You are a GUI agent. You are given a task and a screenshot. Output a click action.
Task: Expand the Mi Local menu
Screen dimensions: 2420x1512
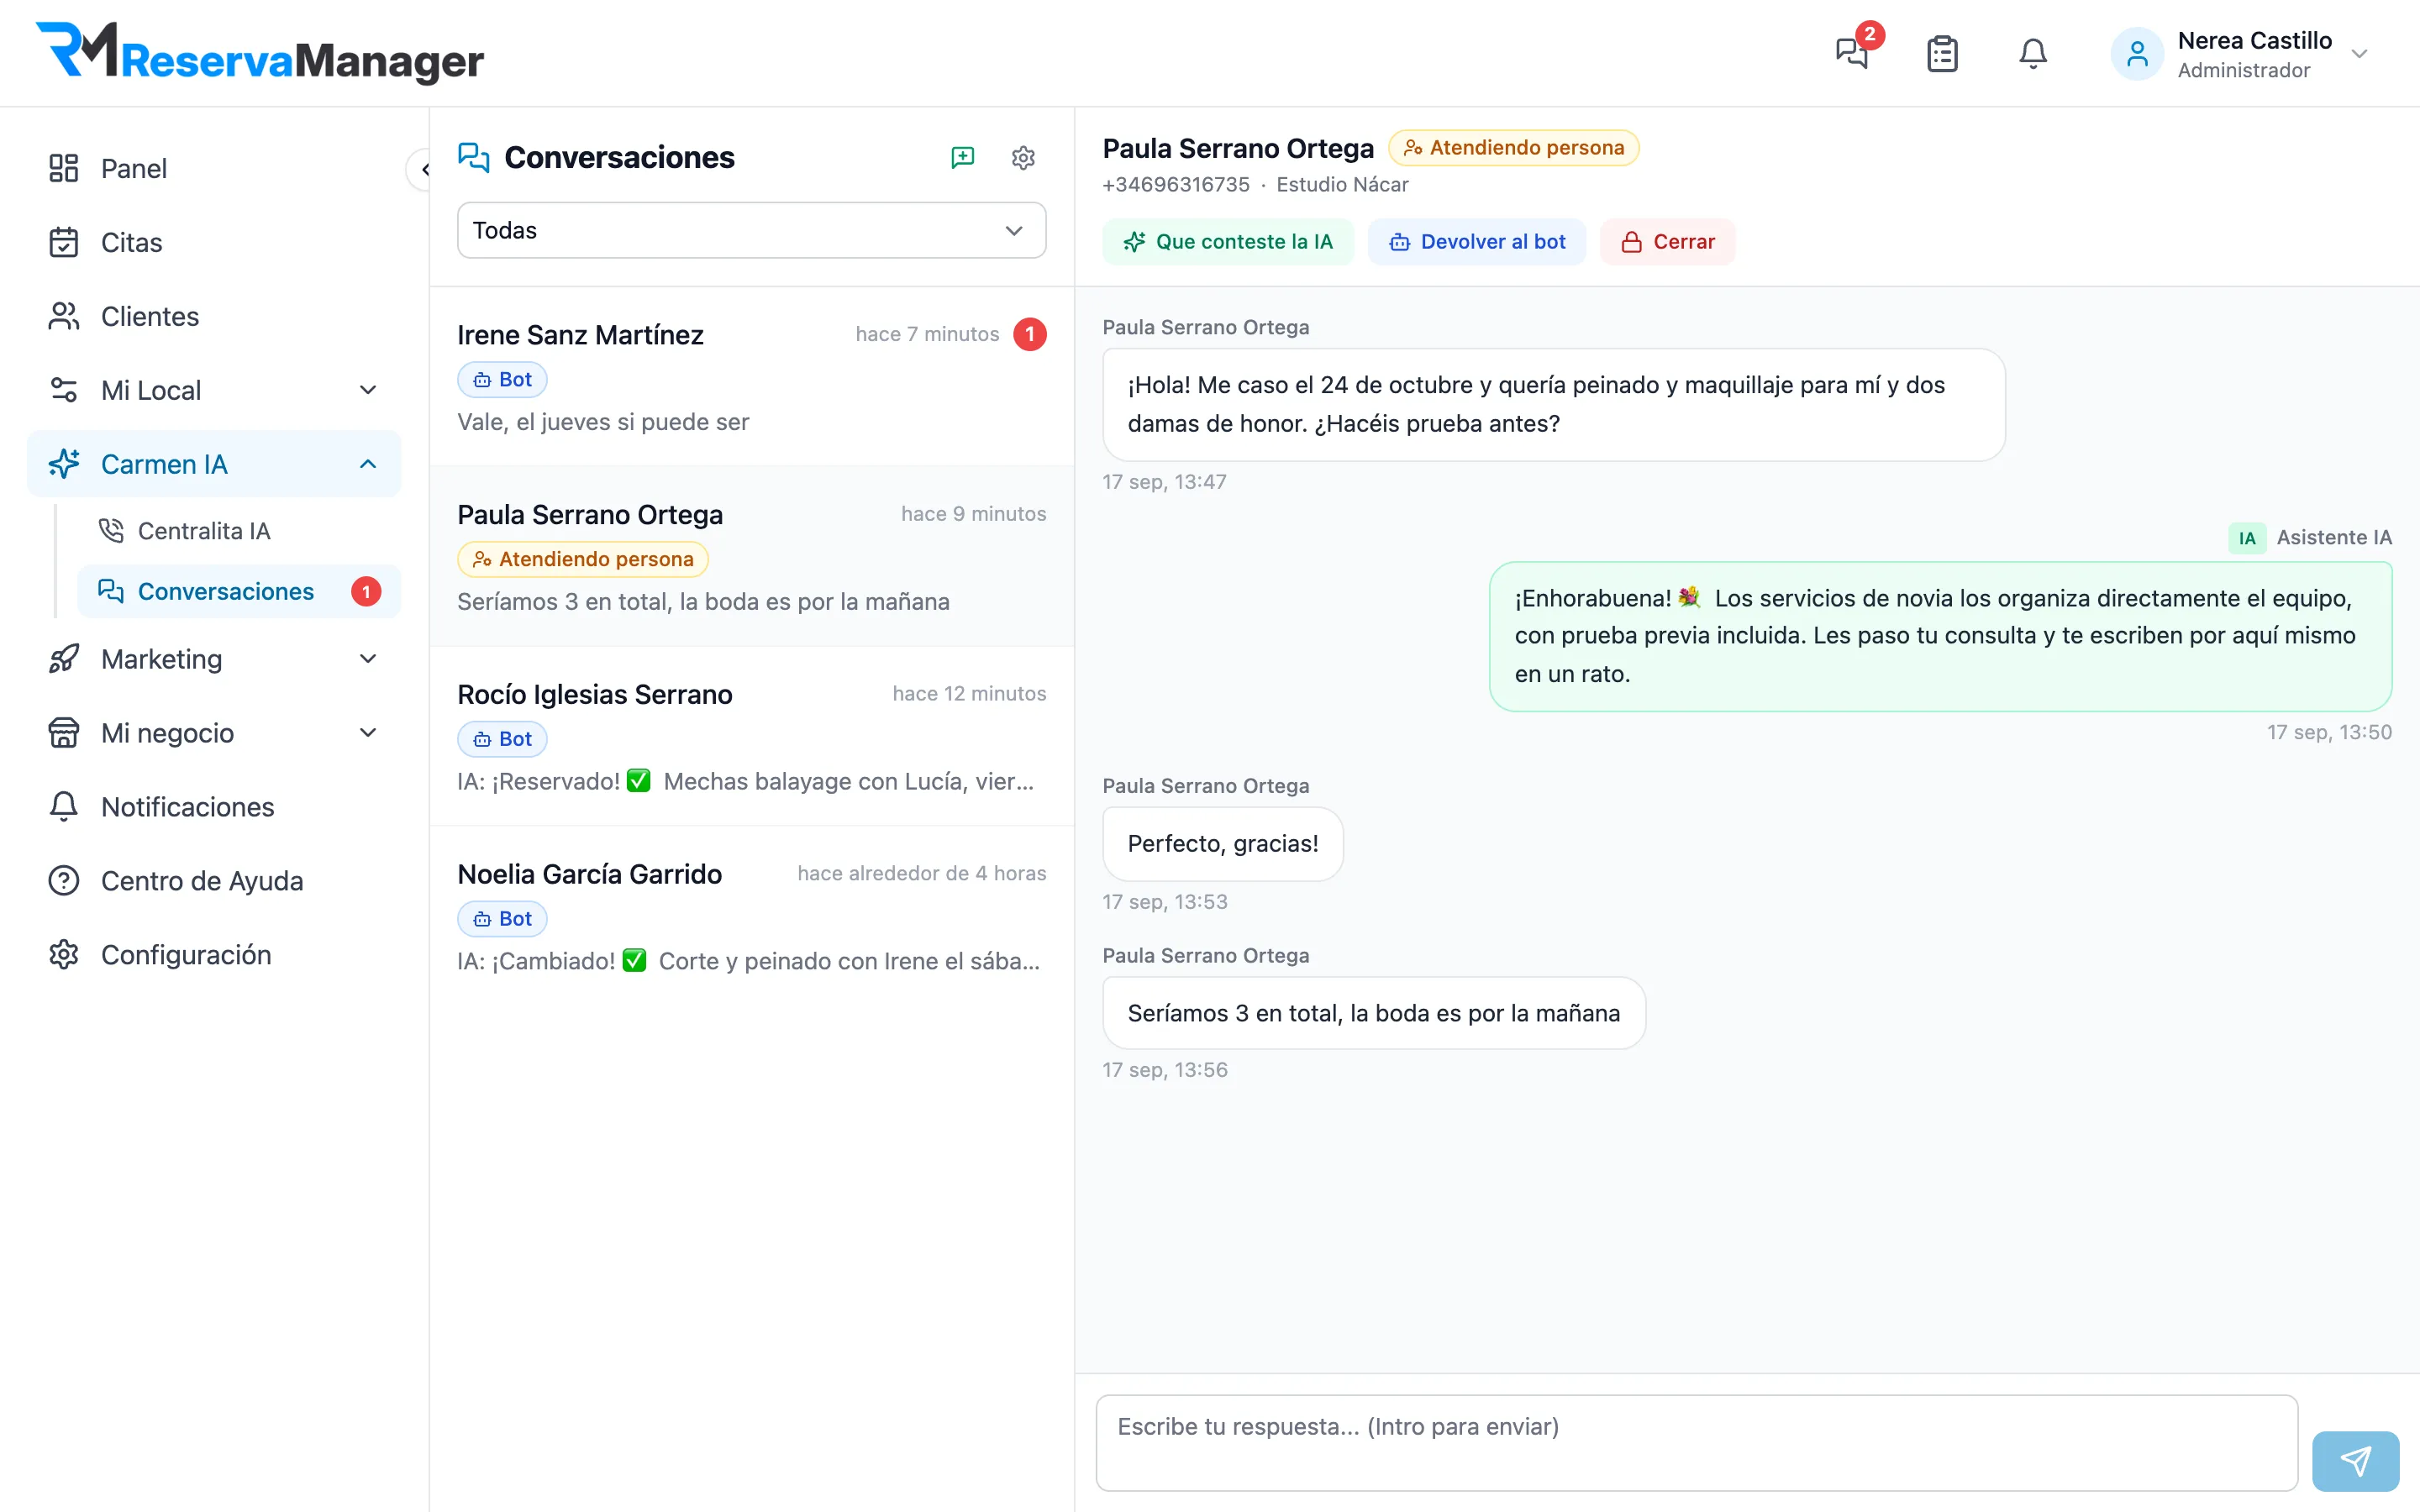(x=214, y=390)
